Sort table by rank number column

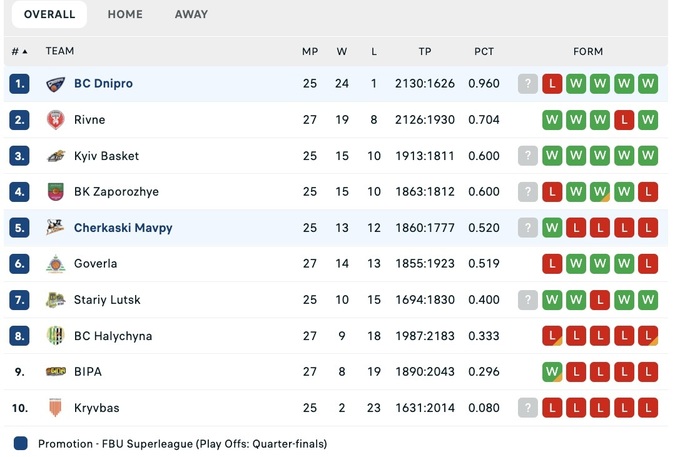click(x=19, y=51)
